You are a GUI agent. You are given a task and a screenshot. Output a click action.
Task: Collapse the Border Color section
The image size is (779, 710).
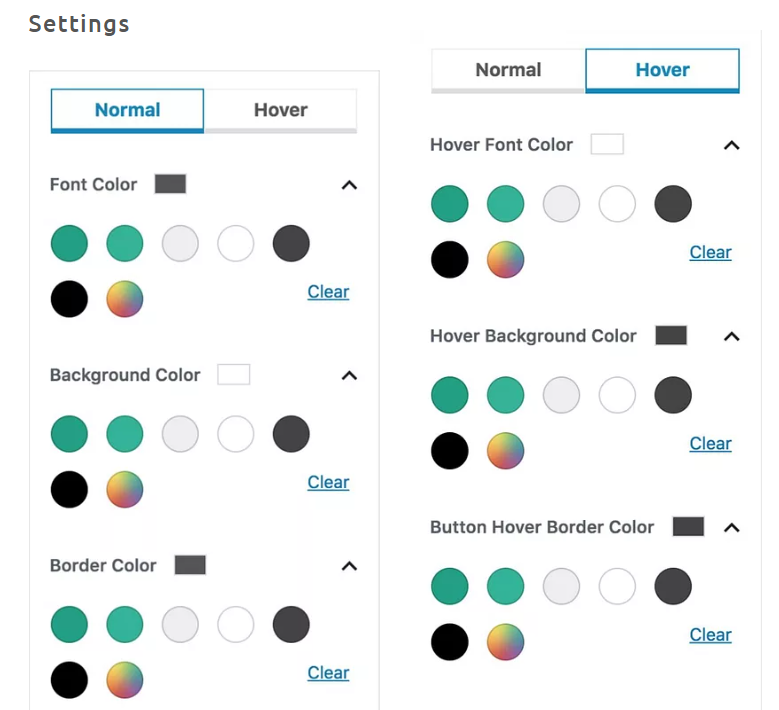pyautogui.click(x=349, y=566)
